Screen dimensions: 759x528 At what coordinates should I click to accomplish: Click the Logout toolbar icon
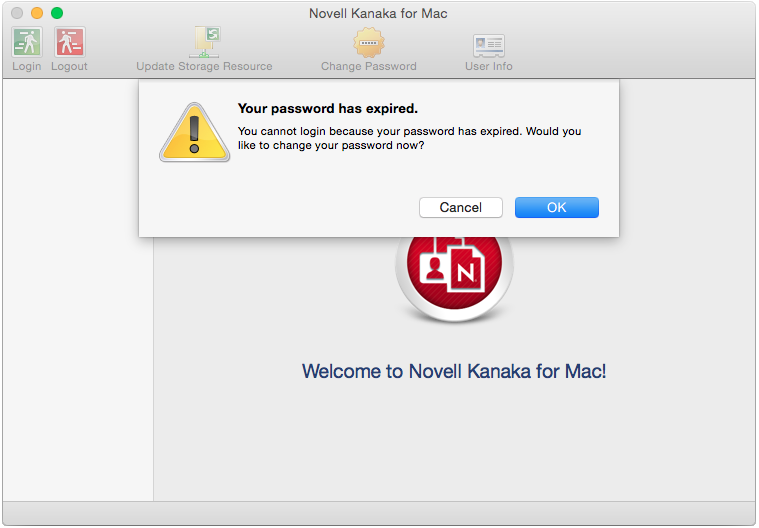tap(70, 43)
